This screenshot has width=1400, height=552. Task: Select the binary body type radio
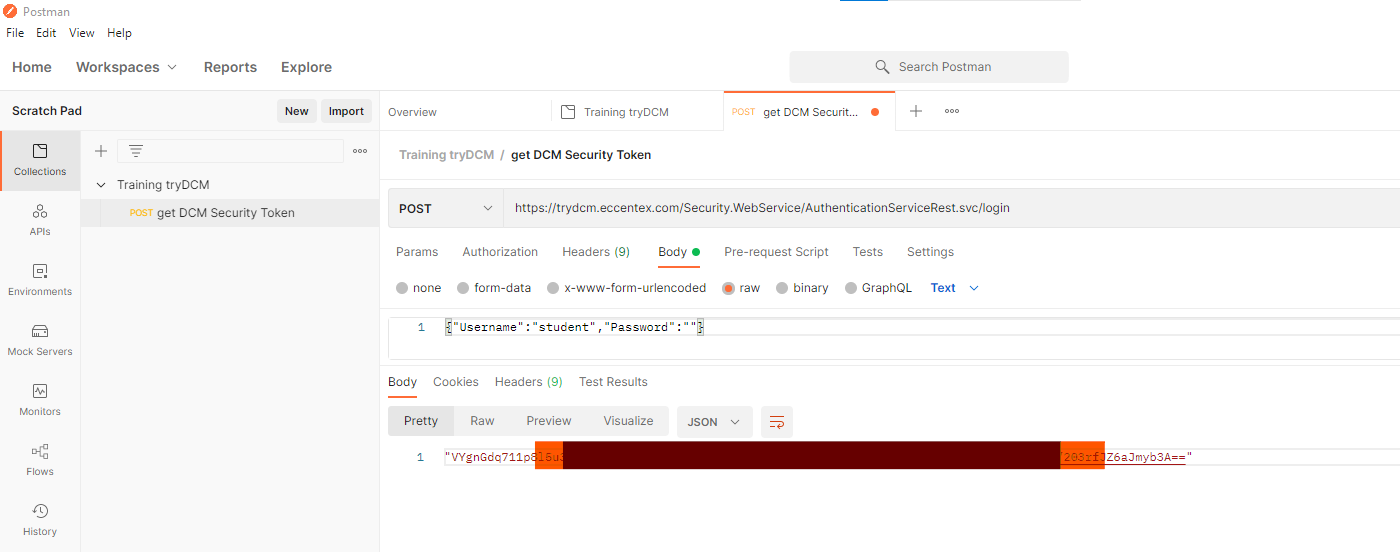(x=782, y=288)
